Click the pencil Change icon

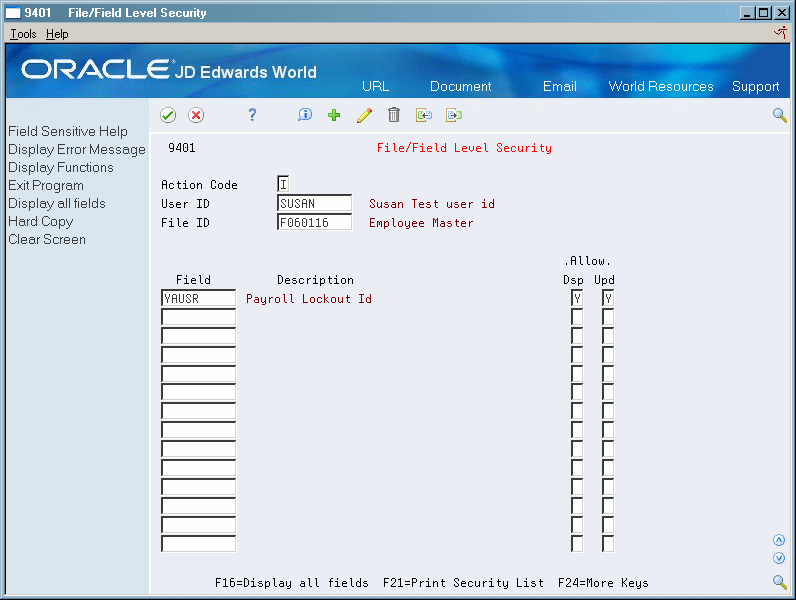pos(364,115)
